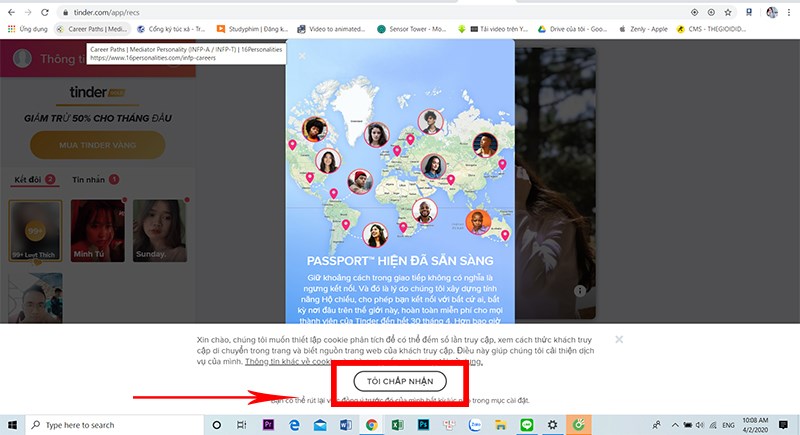Viewport: 800px width, 435px height.
Task: Click the padlock icon beside tinder.com
Action: [x=65, y=12]
